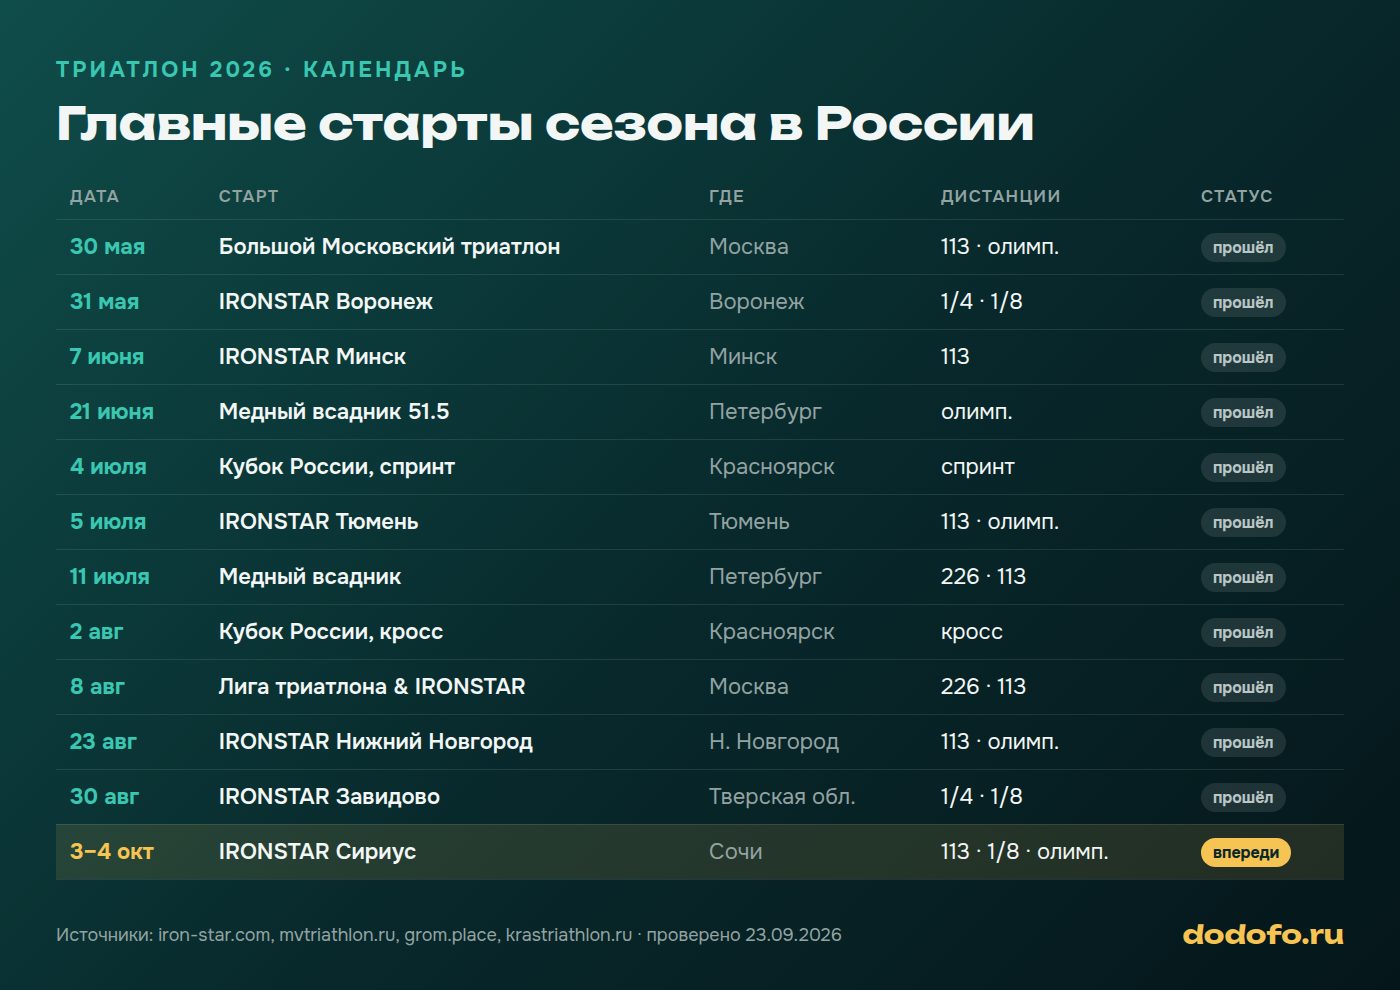This screenshot has width=1400, height=990.
Task: Click the 'Тверская обл.' location cell
Action: (782, 797)
